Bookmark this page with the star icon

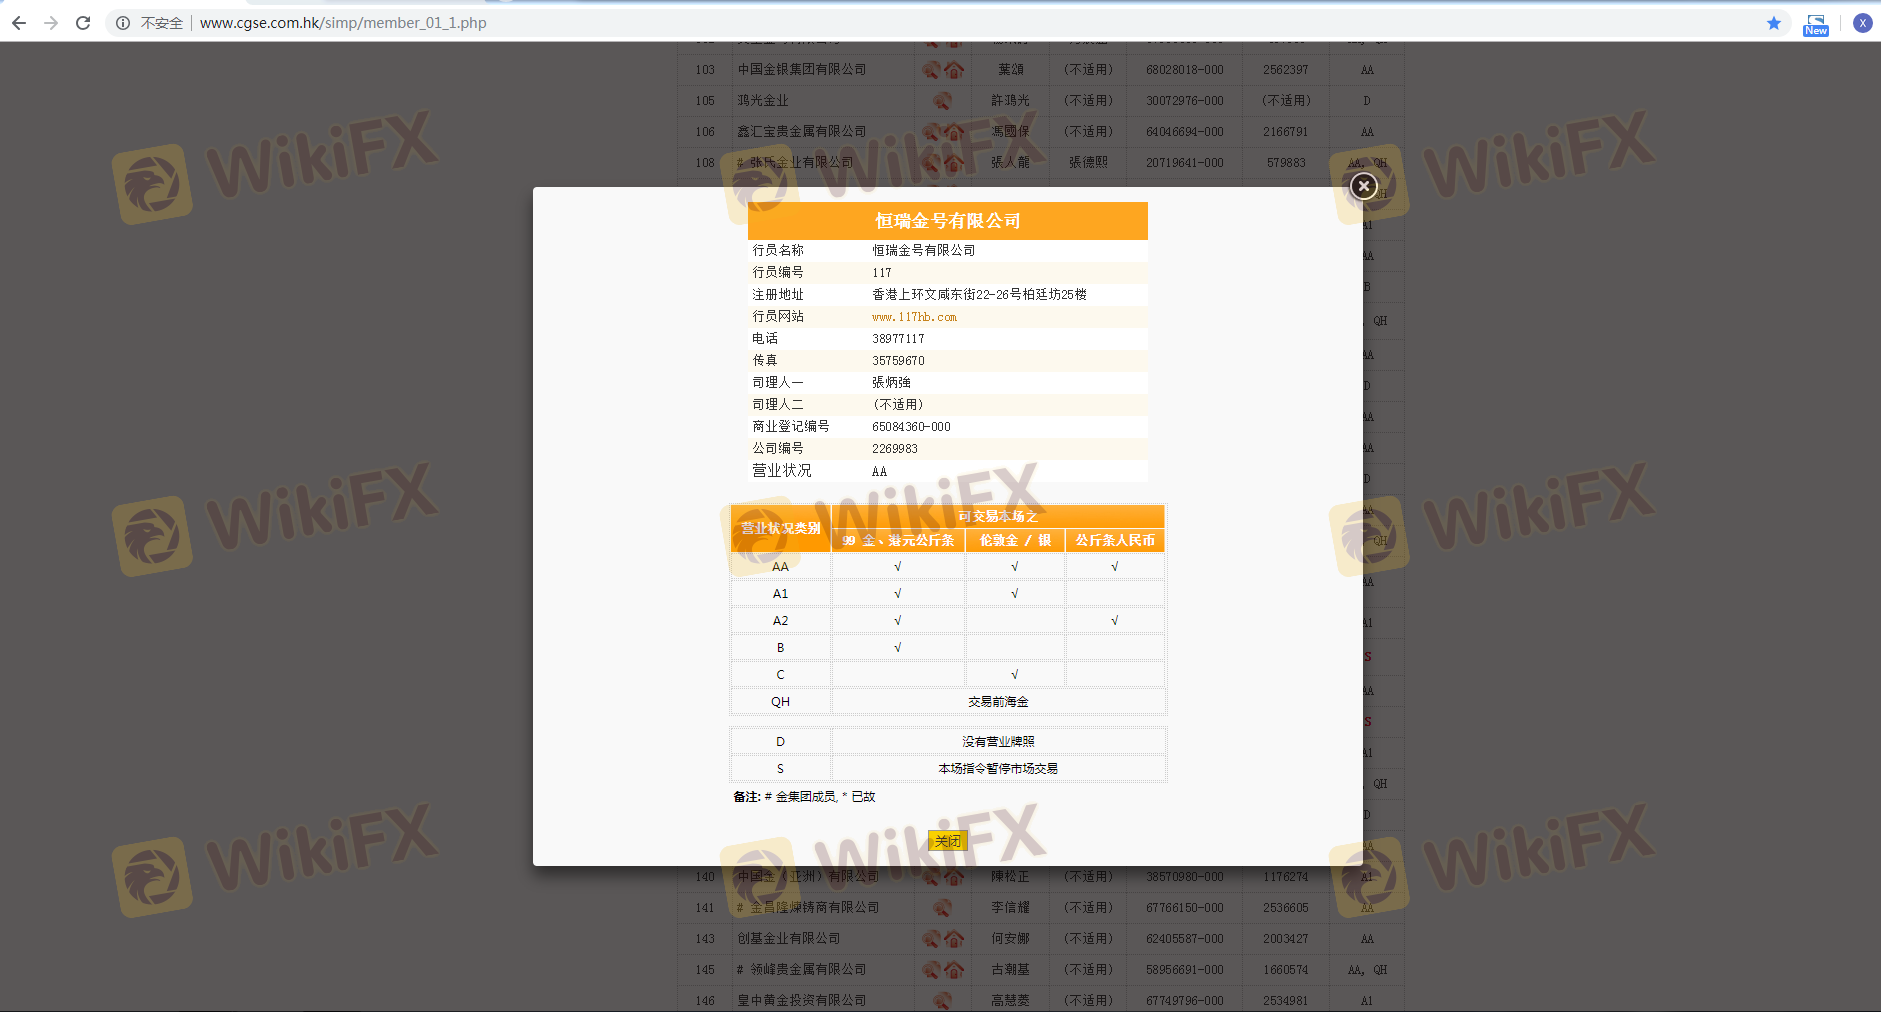[1773, 23]
